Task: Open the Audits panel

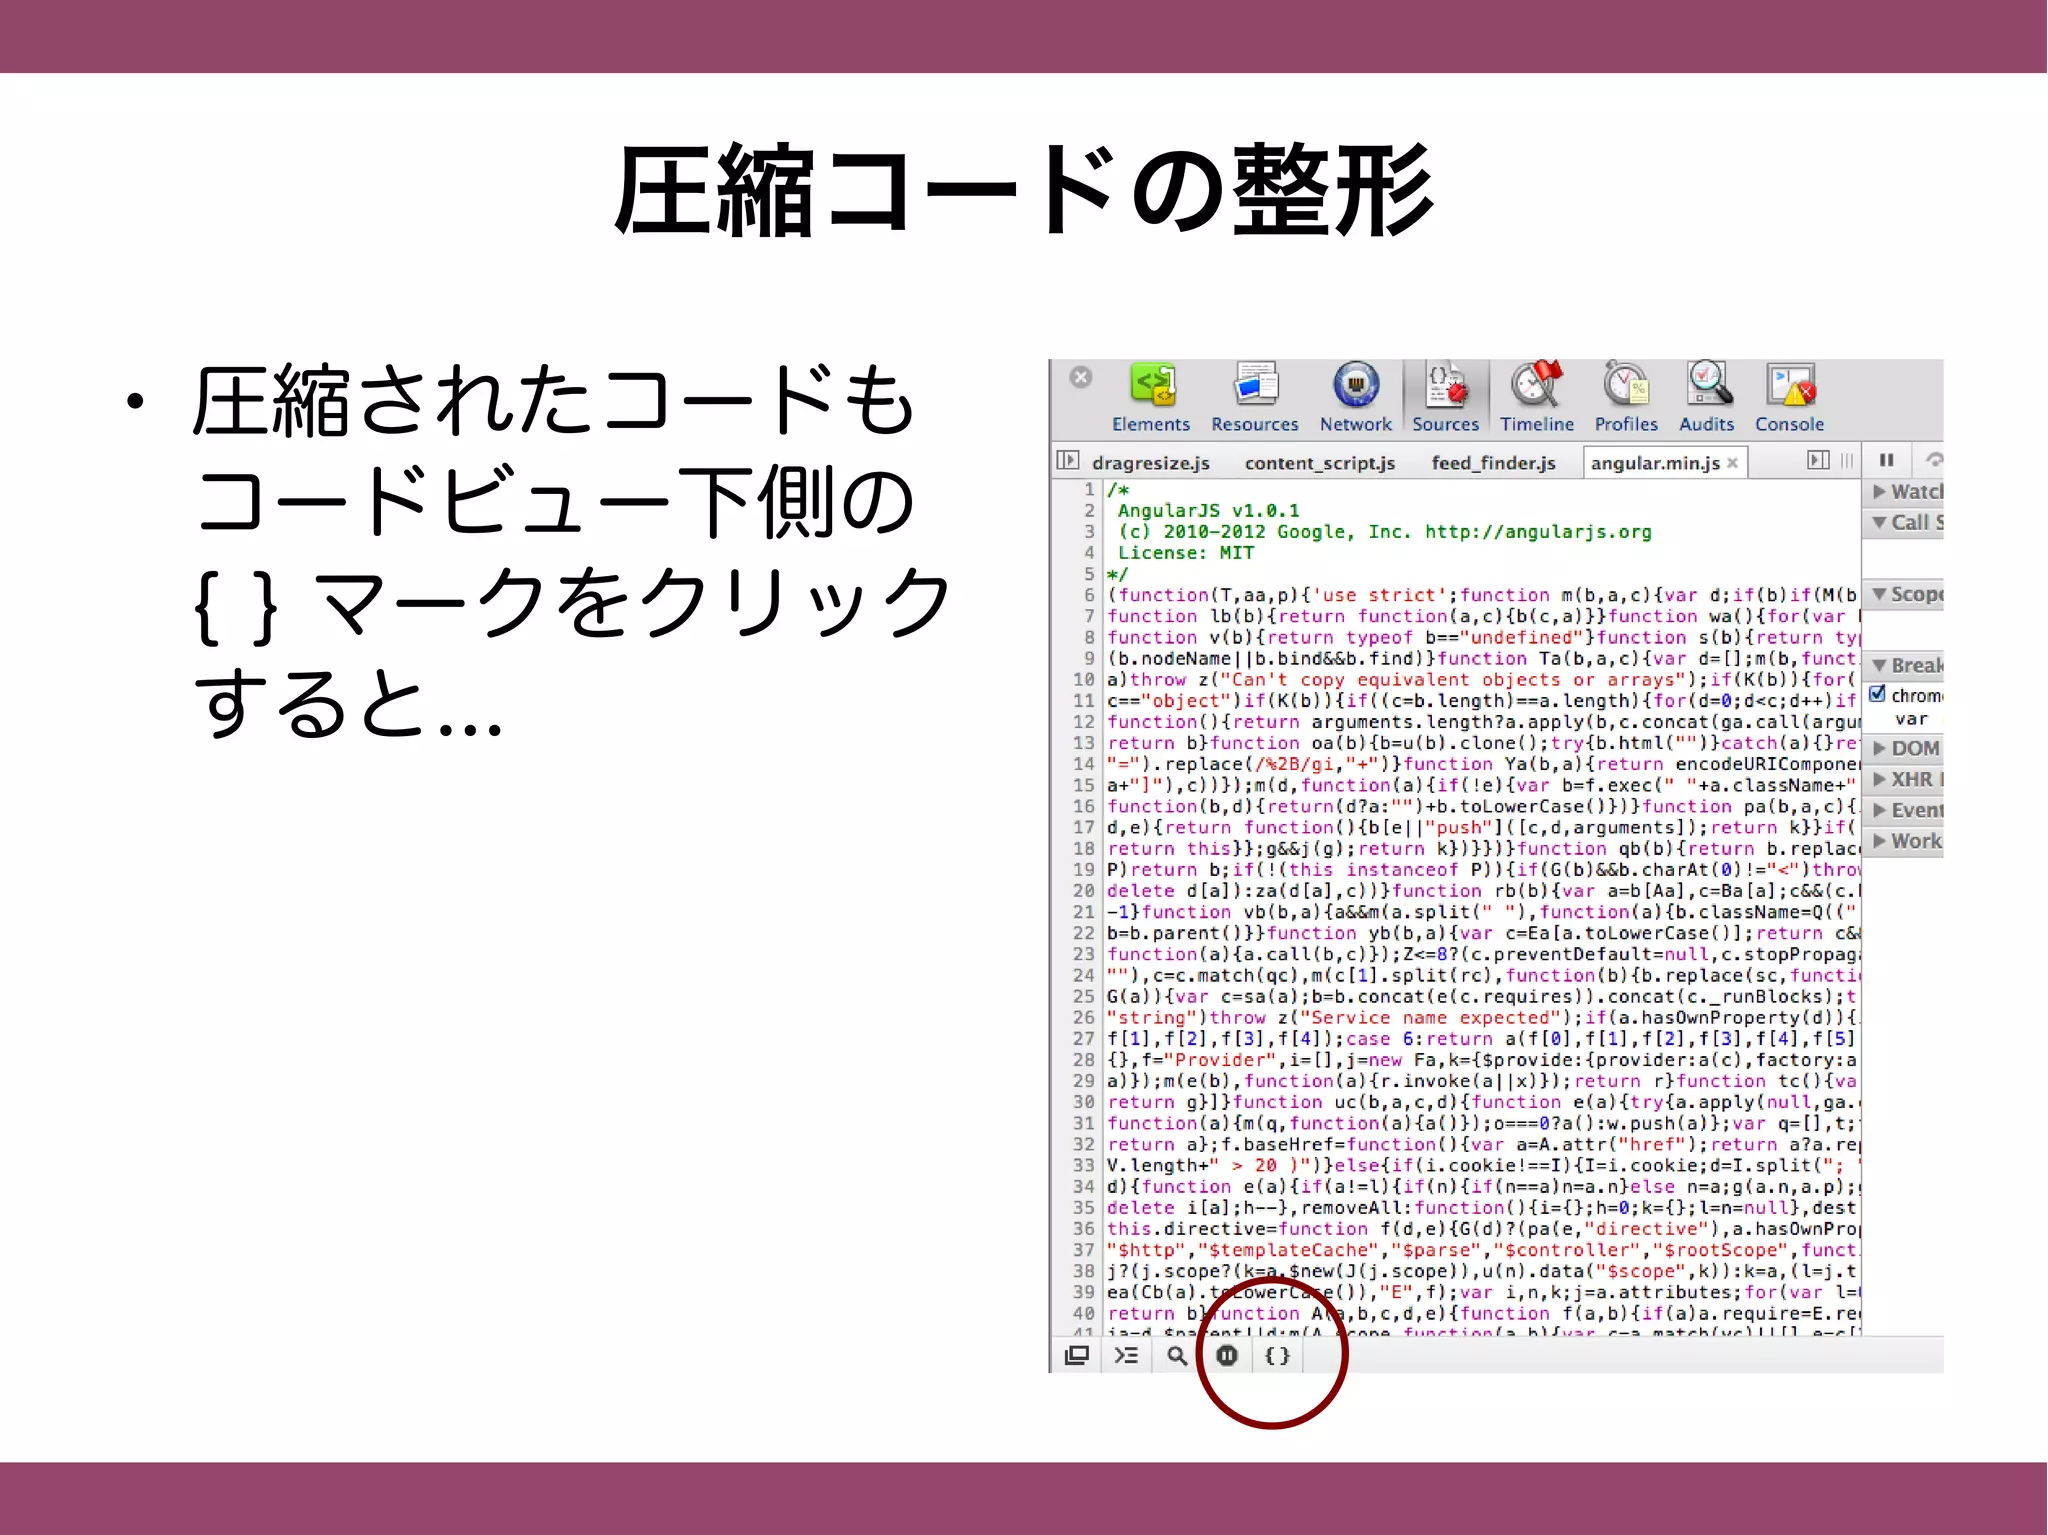Action: (x=1706, y=398)
